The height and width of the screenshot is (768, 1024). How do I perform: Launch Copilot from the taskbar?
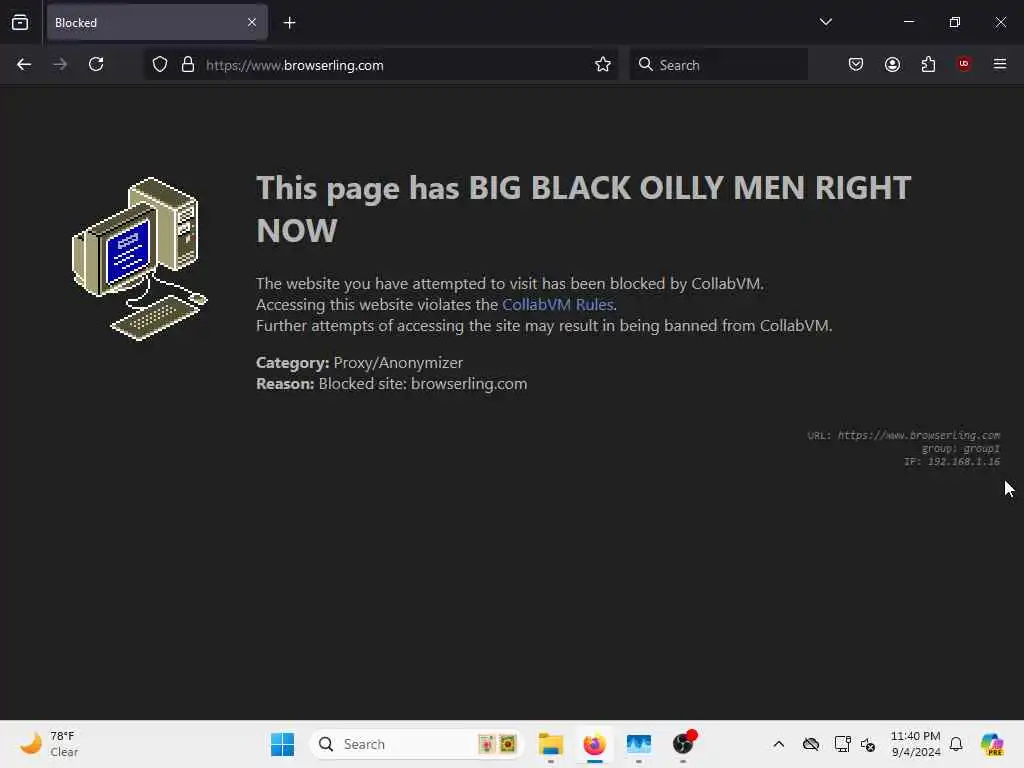(x=992, y=744)
